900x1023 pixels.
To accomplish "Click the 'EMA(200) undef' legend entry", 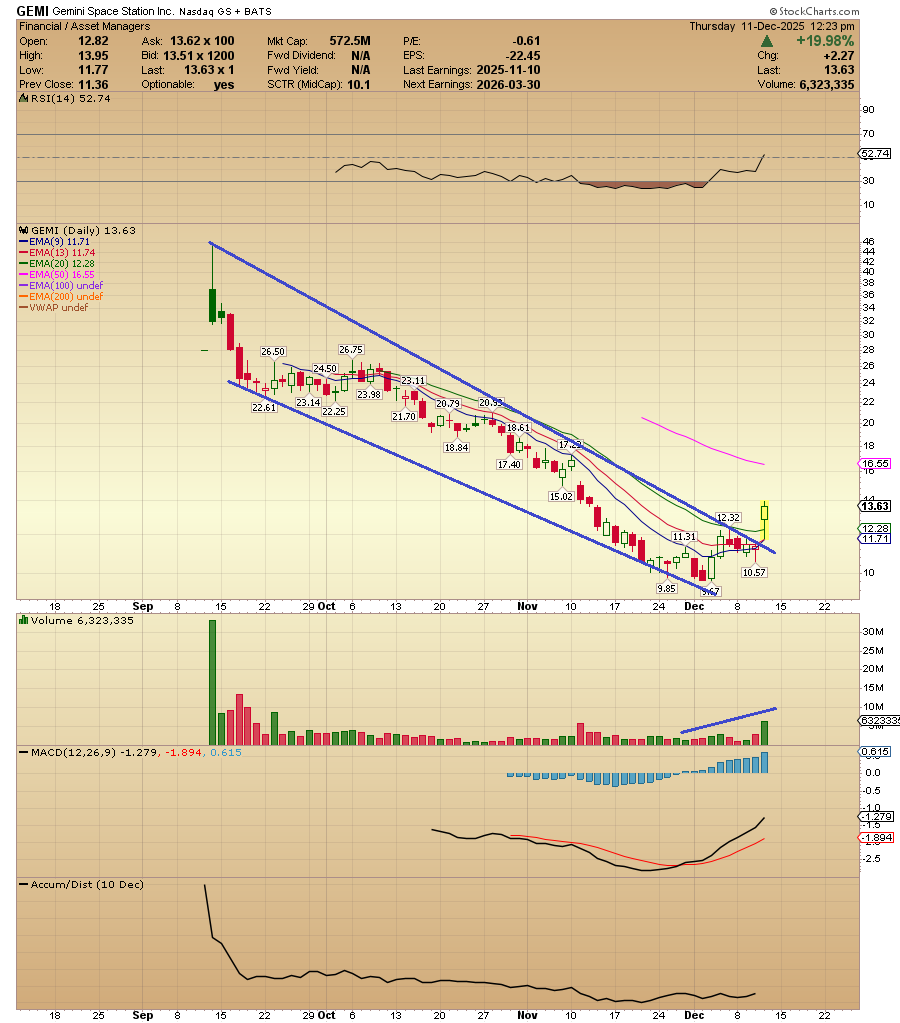I will (x=61, y=296).
